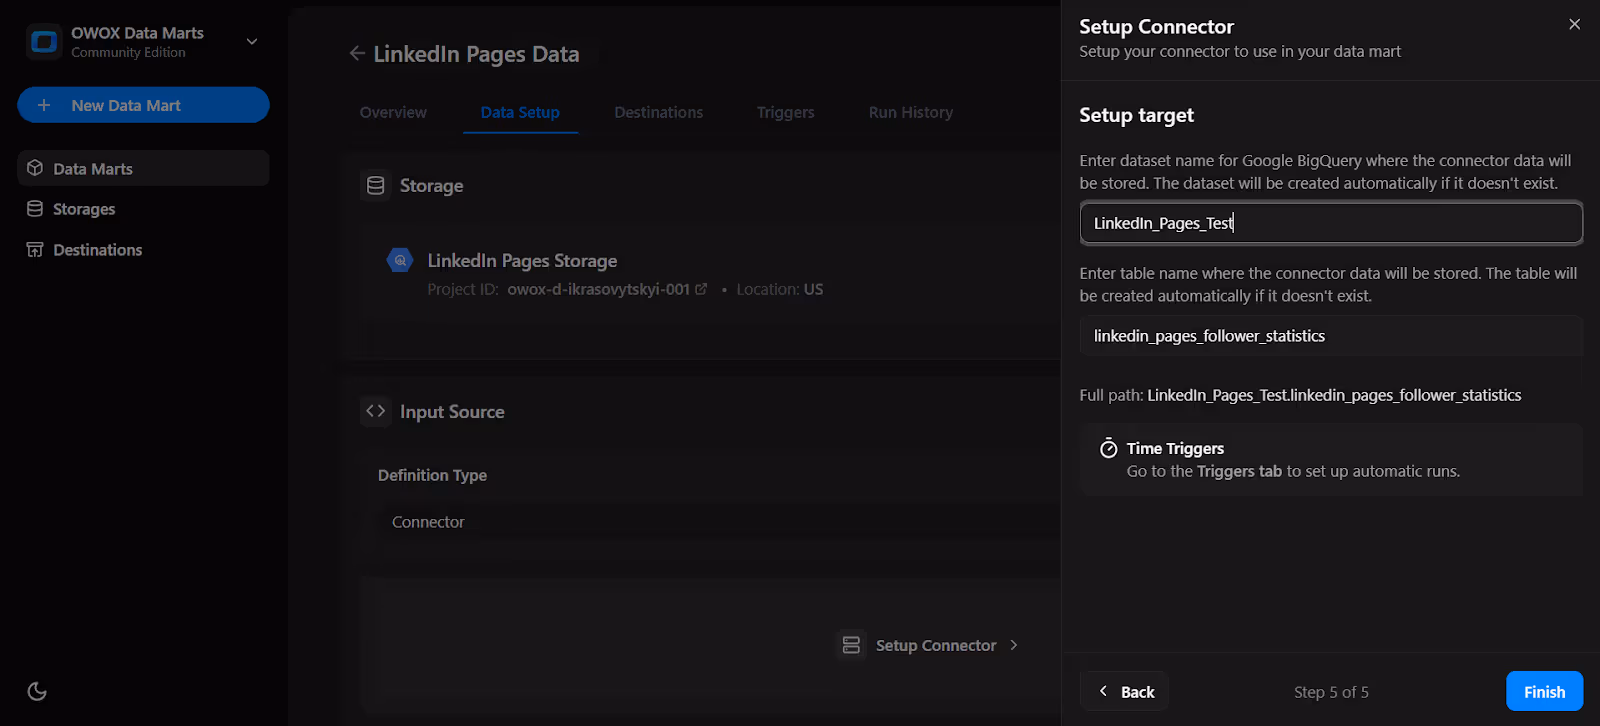The image size is (1600, 726).
Task: Click the Time Triggers stopwatch icon
Action: click(1108, 448)
